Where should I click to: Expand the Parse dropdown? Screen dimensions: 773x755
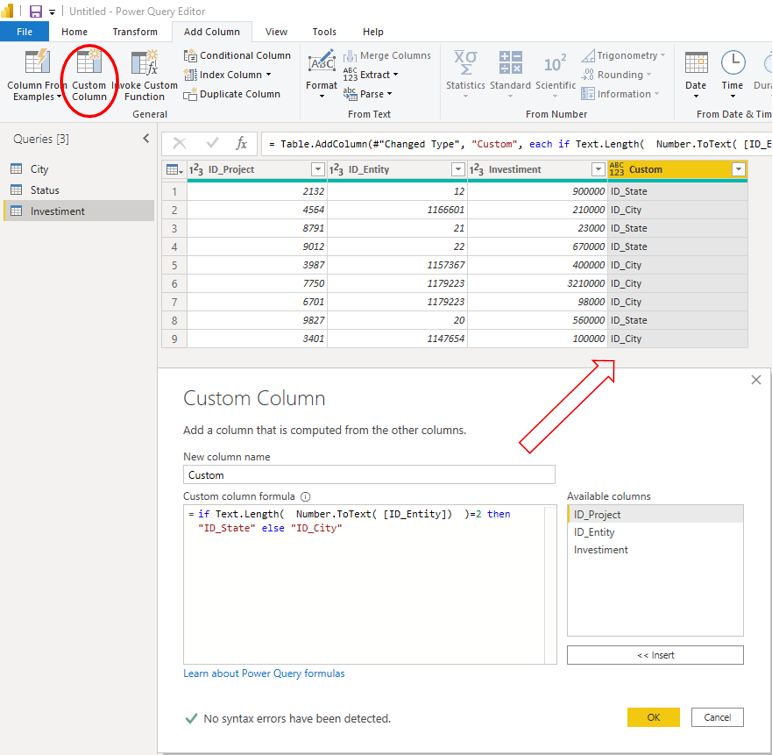coord(389,94)
